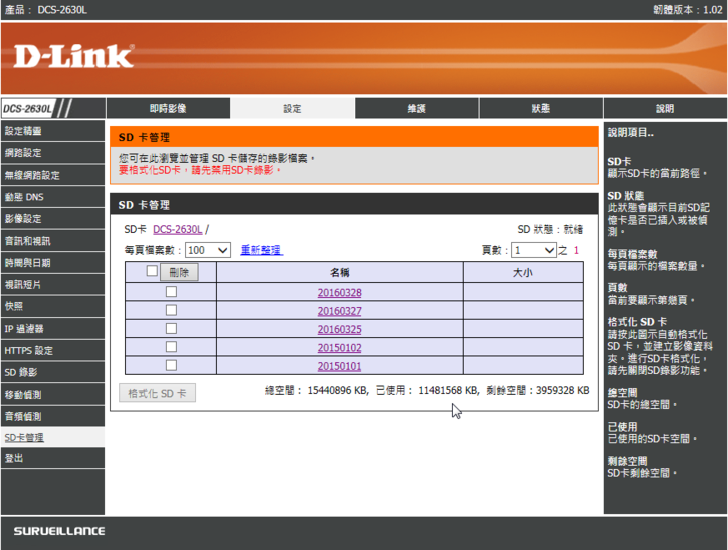Image resolution: width=728 pixels, height=550 pixels.
Task: Check the box for folder 20160328
Action: point(170,292)
